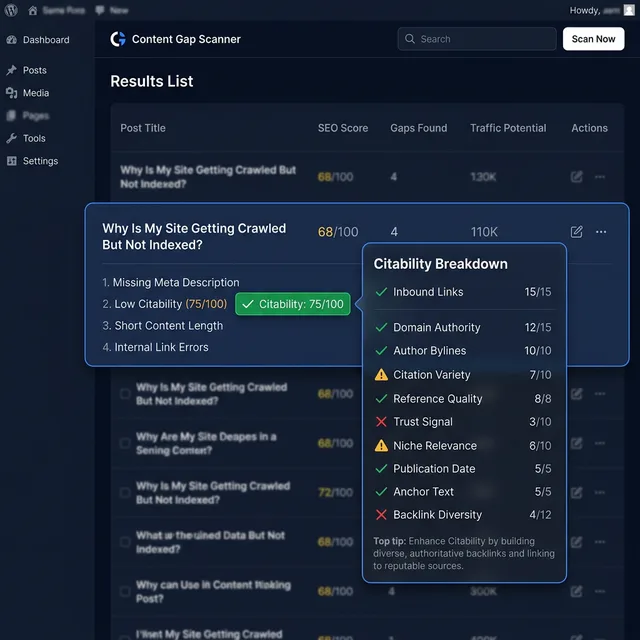Click the warning icon beside Citation Variety

point(381,374)
